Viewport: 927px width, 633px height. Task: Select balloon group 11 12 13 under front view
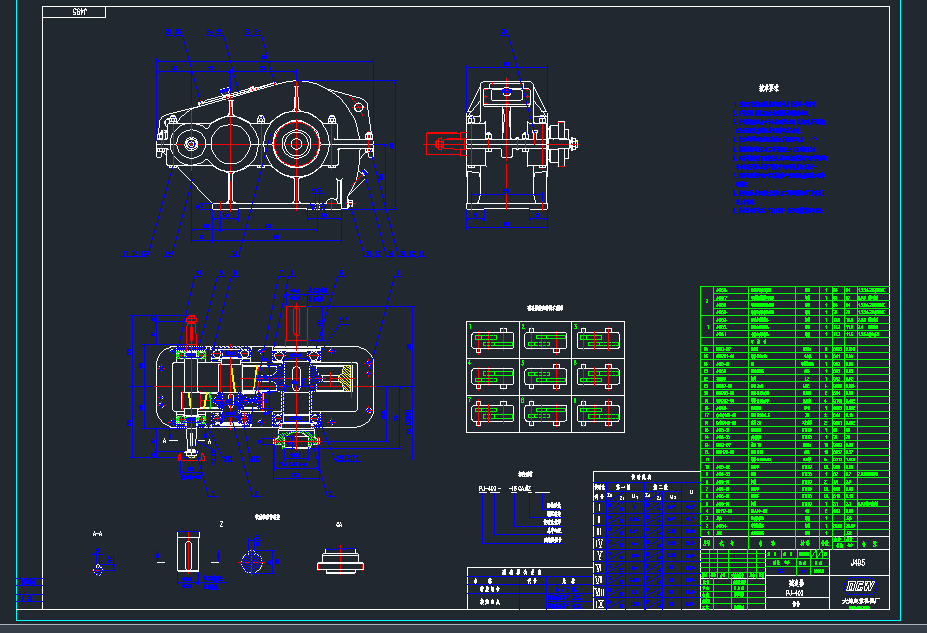coord(135,254)
